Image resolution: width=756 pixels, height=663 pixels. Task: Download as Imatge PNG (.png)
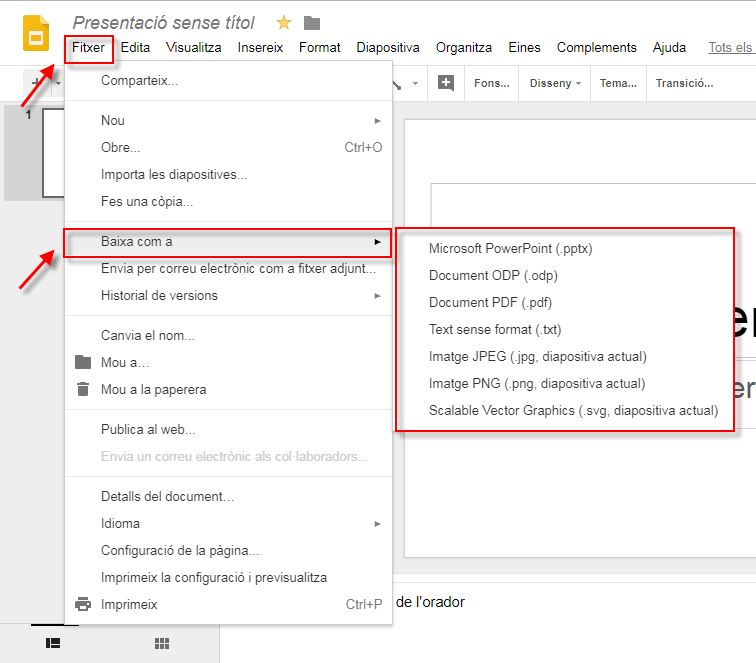[x=565, y=384]
